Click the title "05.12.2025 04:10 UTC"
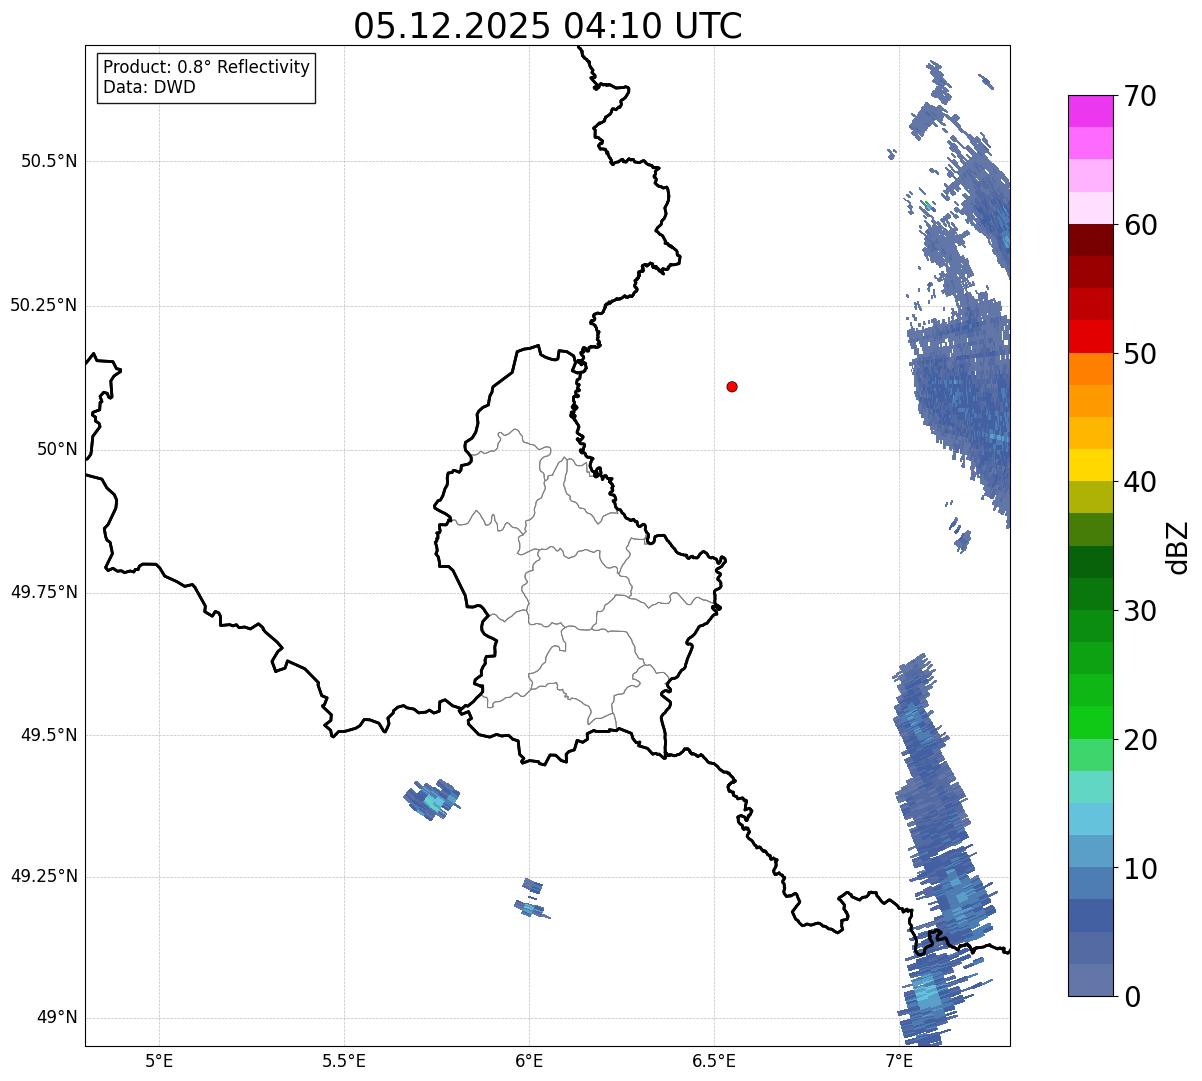Viewport: 1202px width, 1081px height. pos(548,25)
